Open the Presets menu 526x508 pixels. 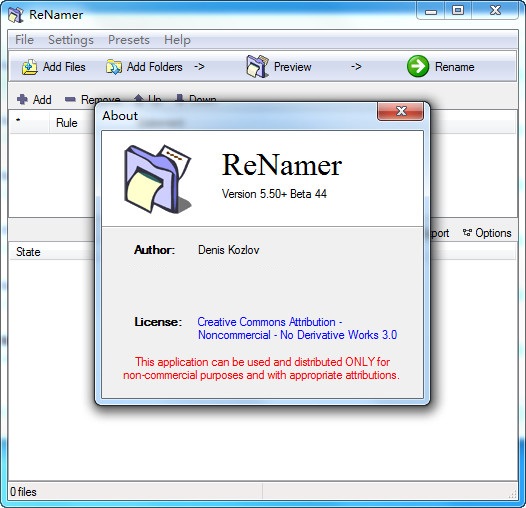tap(128, 40)
